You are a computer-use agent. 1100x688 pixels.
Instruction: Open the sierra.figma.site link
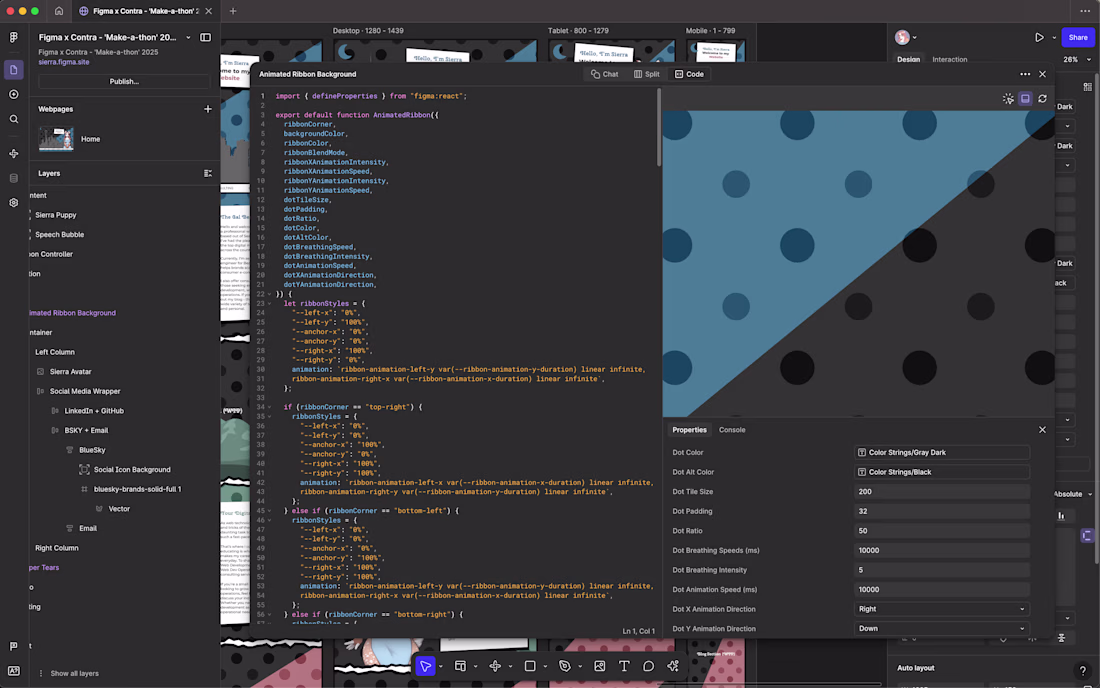point(64,62)
